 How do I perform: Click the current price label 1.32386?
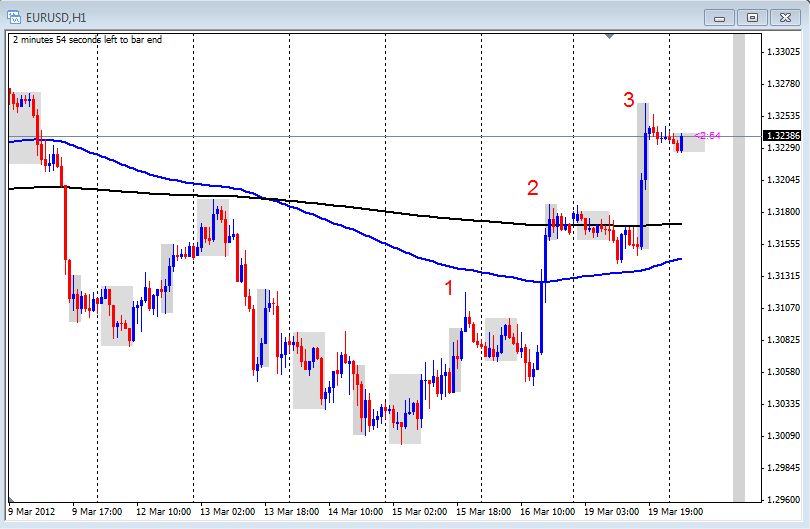tap(783, 136)
